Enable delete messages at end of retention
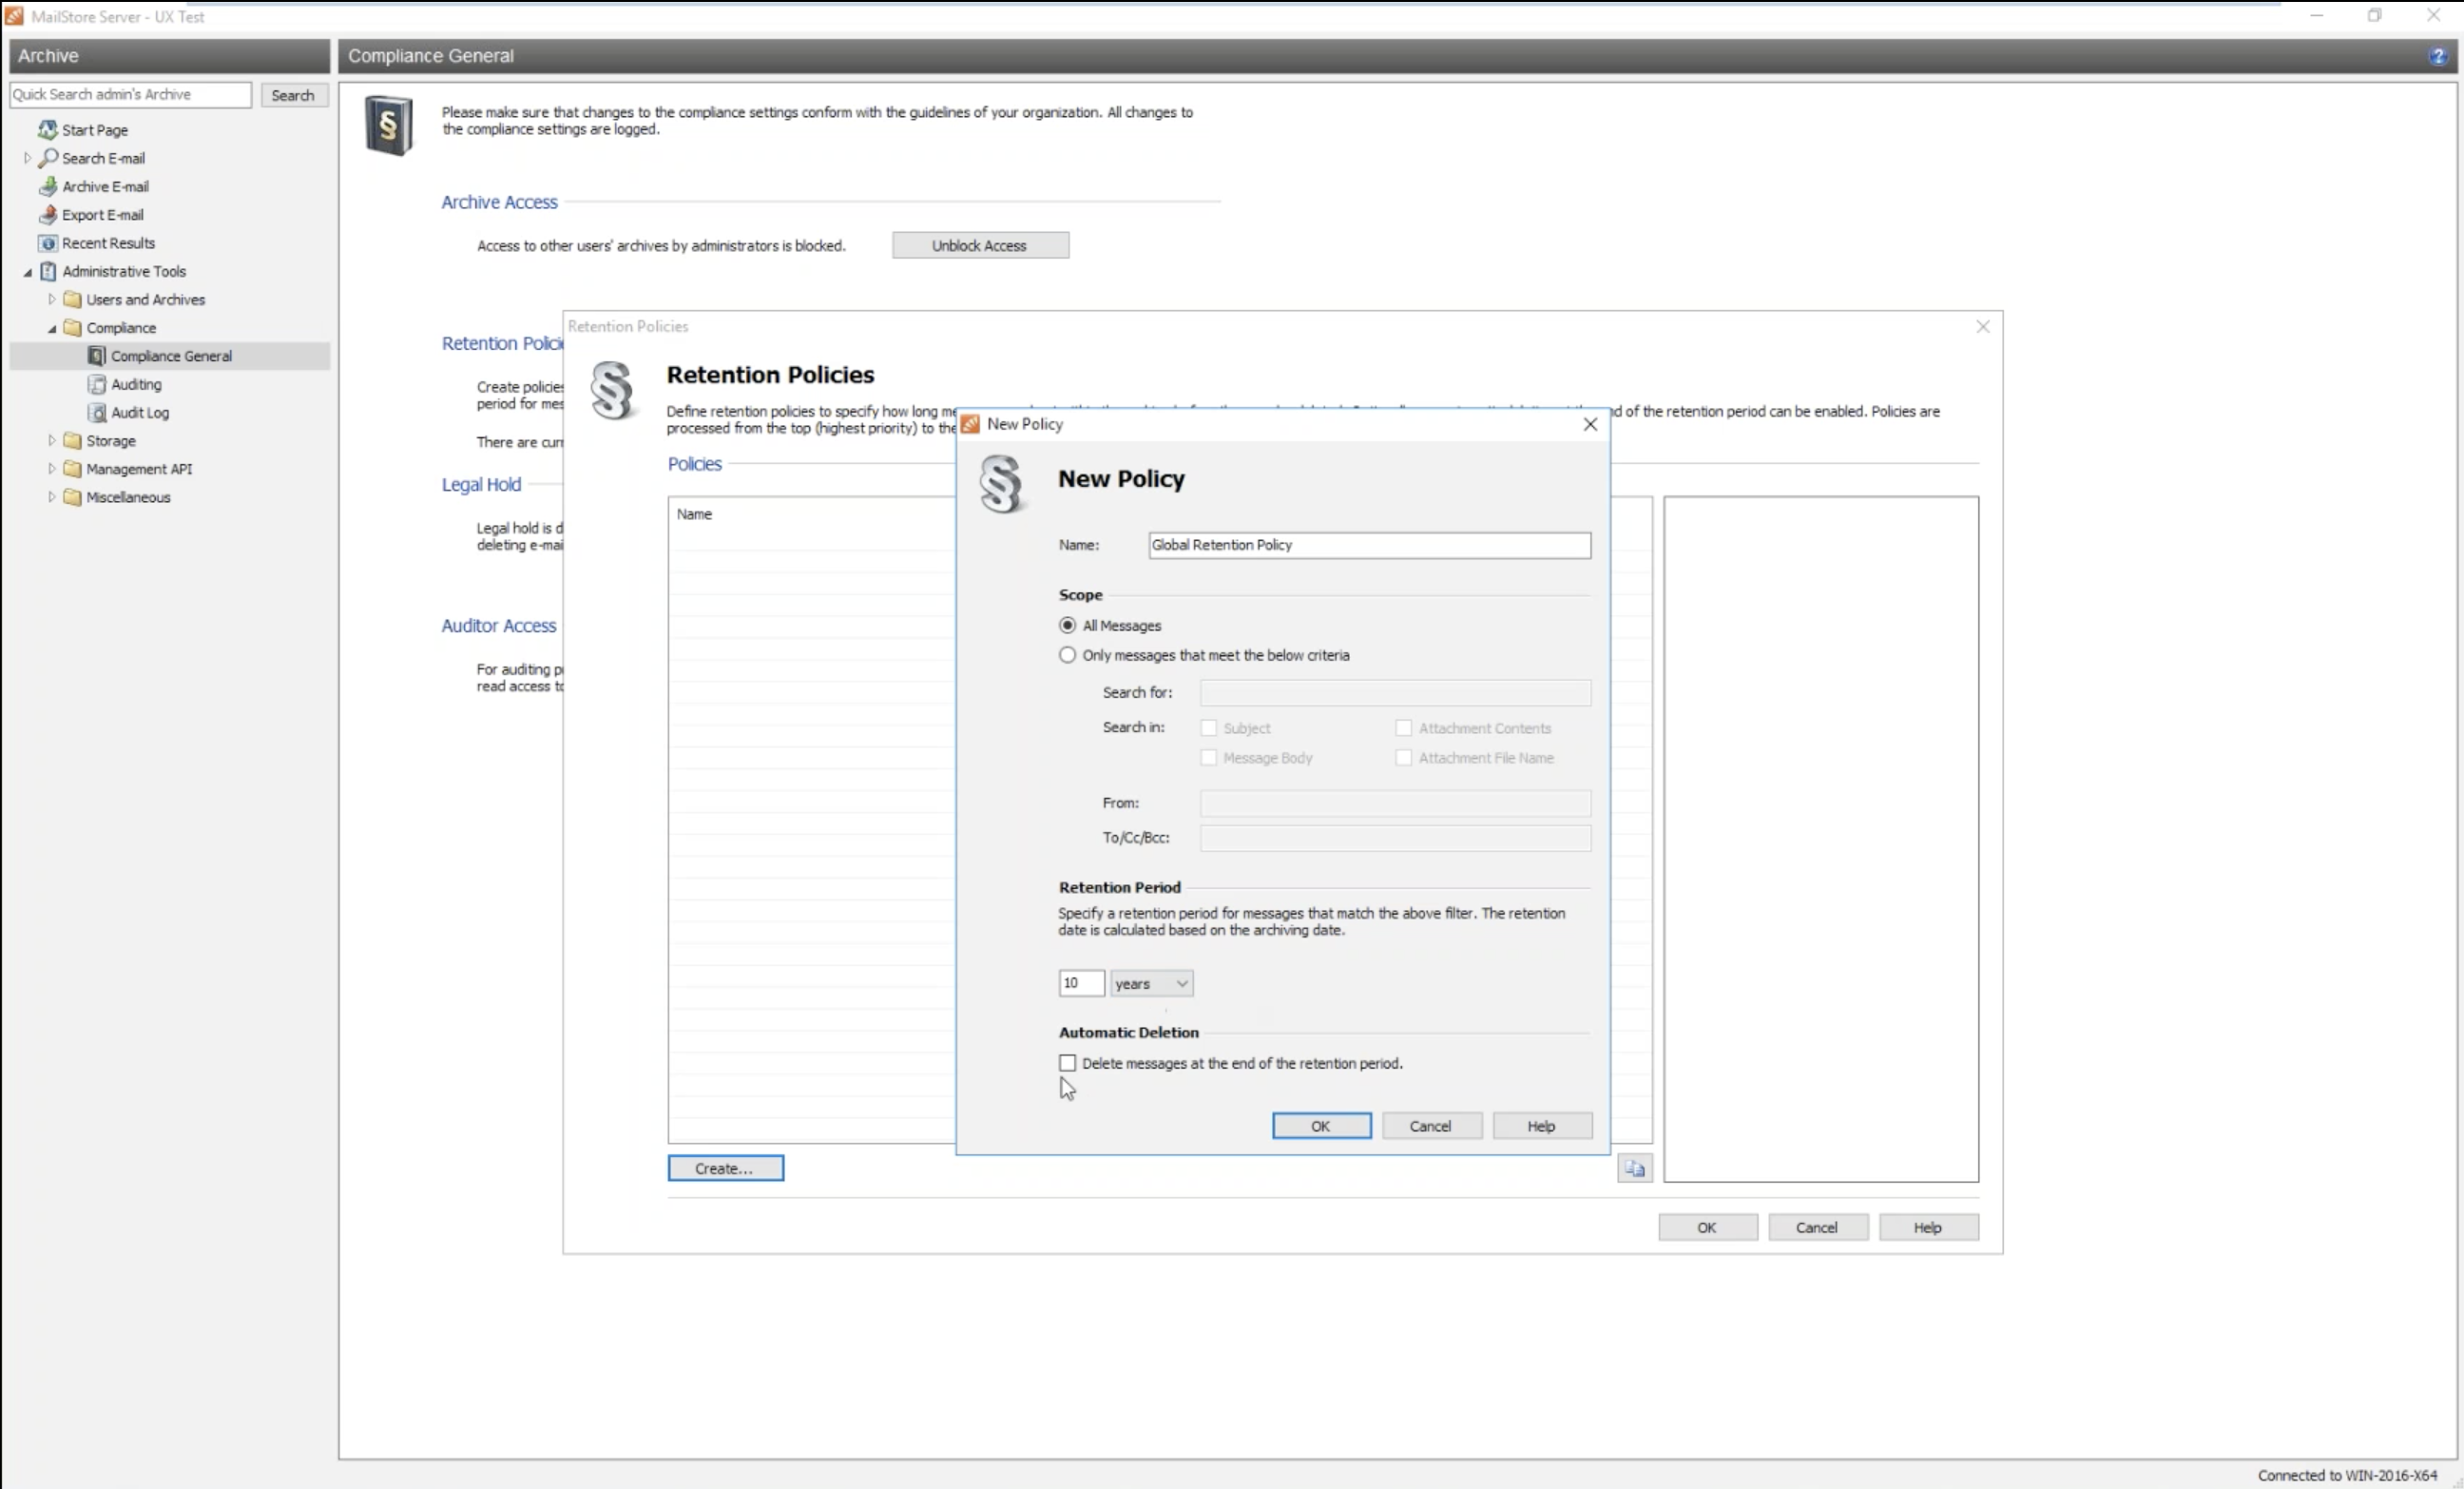This screenshot has height=1489, width=2464. (x=1067, y=1063)
